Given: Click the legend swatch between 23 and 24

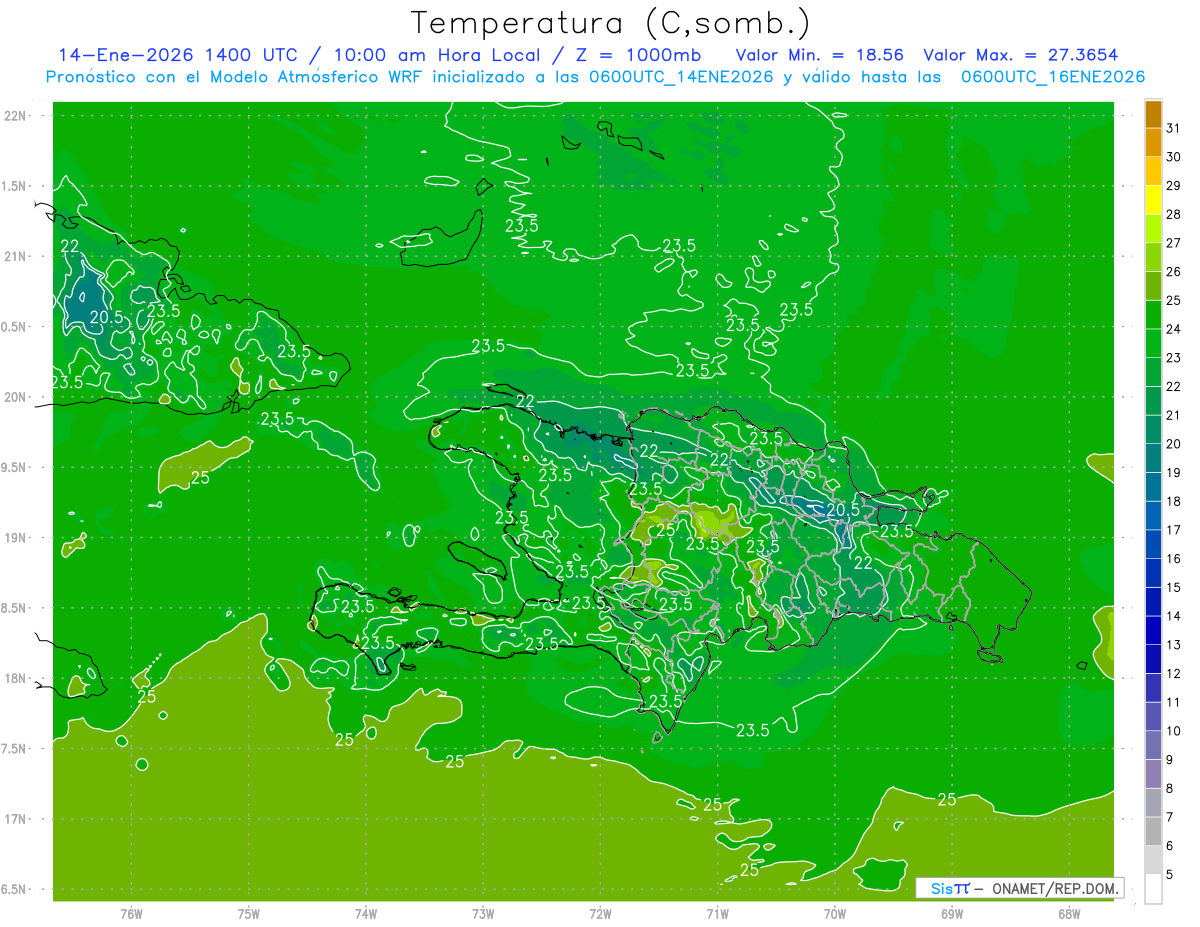Looking at the screenshot, I should [1153, 344].
